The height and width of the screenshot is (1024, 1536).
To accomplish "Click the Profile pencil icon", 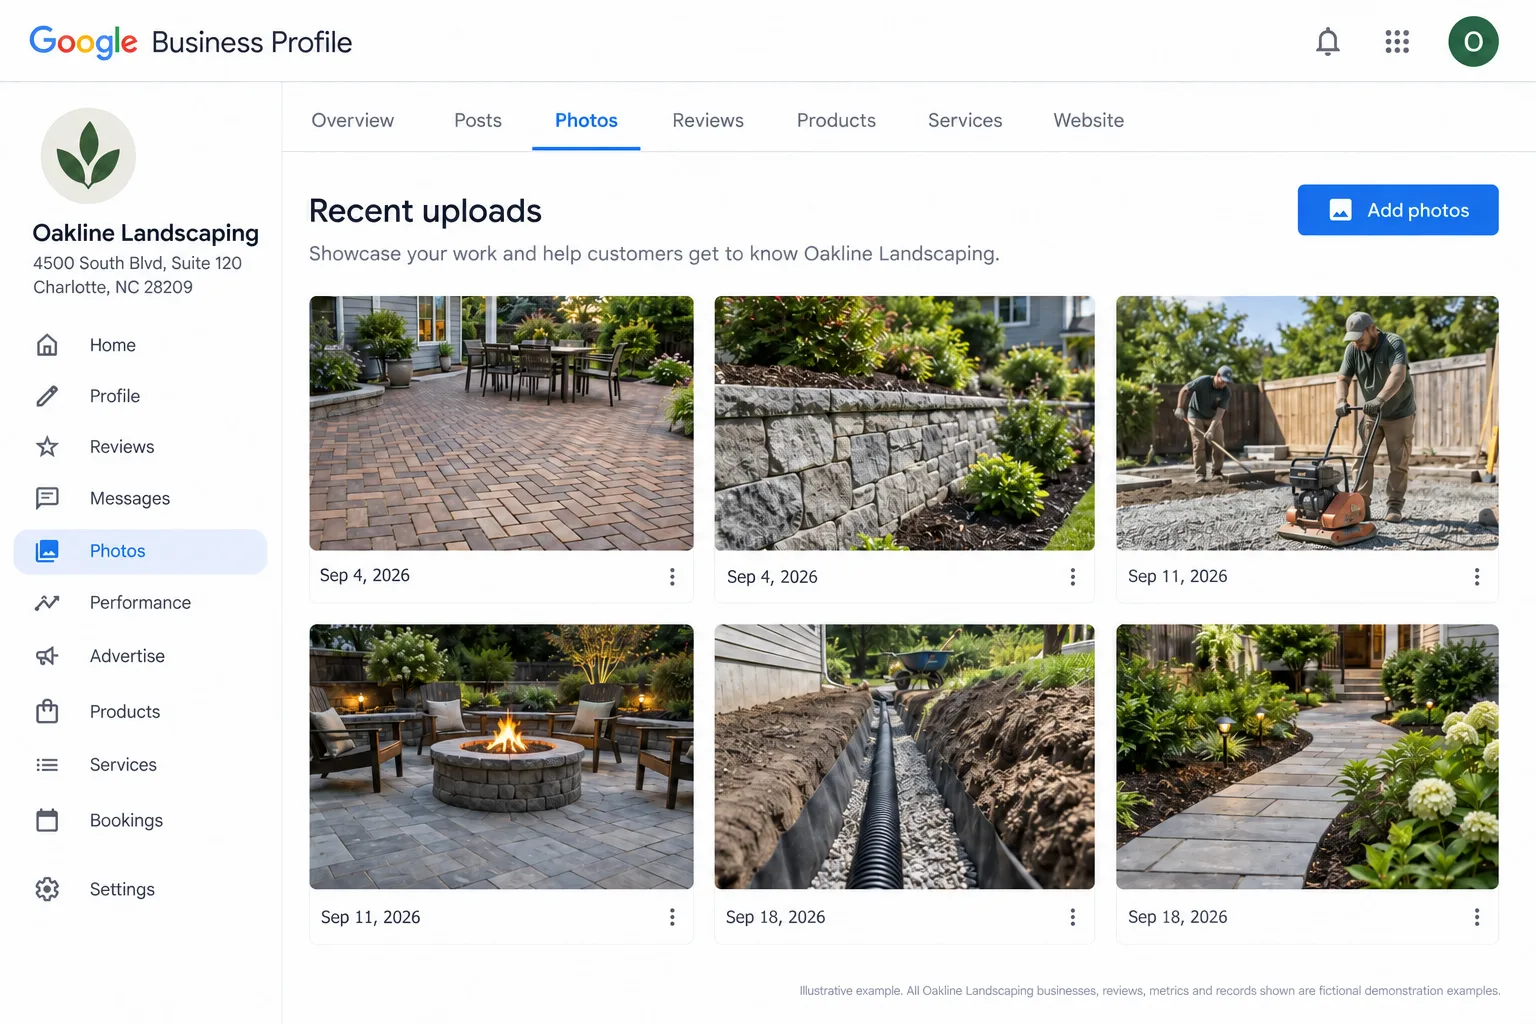I will point(47,396).
